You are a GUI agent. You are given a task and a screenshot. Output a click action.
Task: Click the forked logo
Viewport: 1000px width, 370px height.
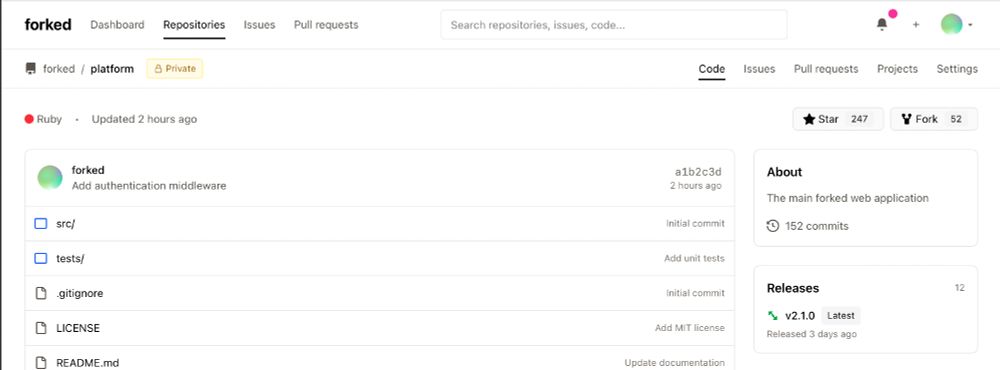[x=48, y=25]
